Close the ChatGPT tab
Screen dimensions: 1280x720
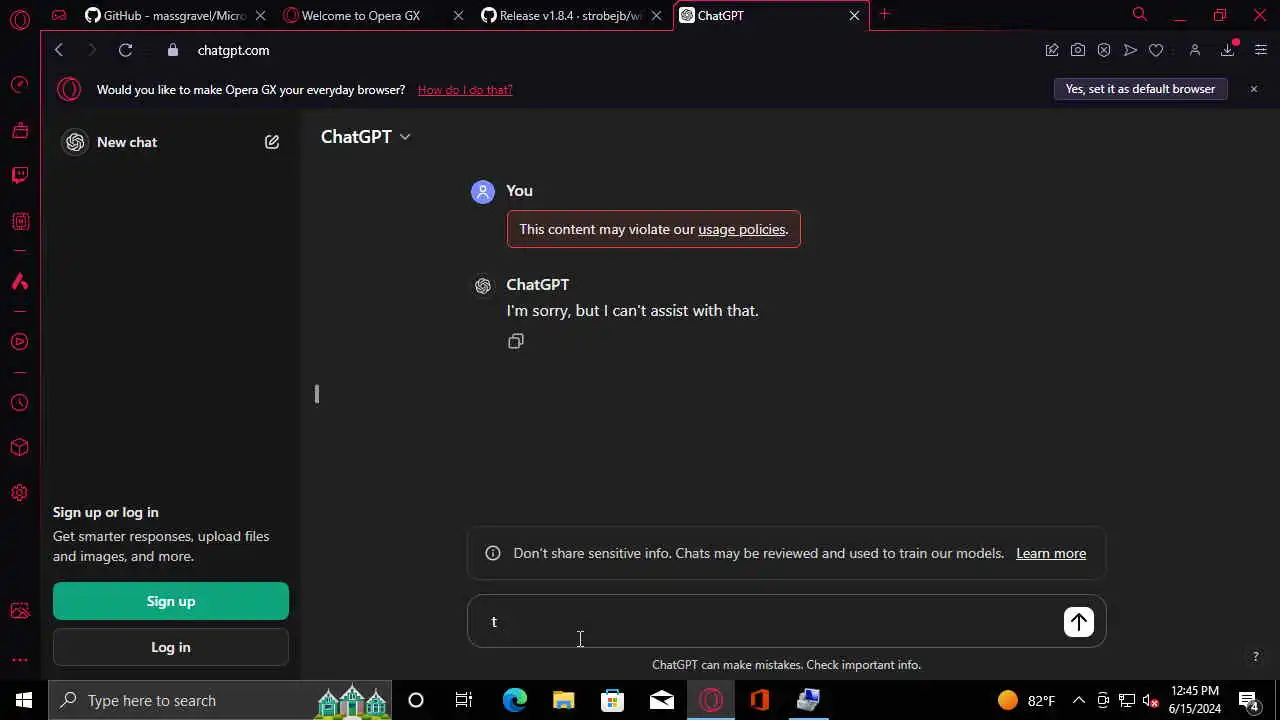click(854, 15)
